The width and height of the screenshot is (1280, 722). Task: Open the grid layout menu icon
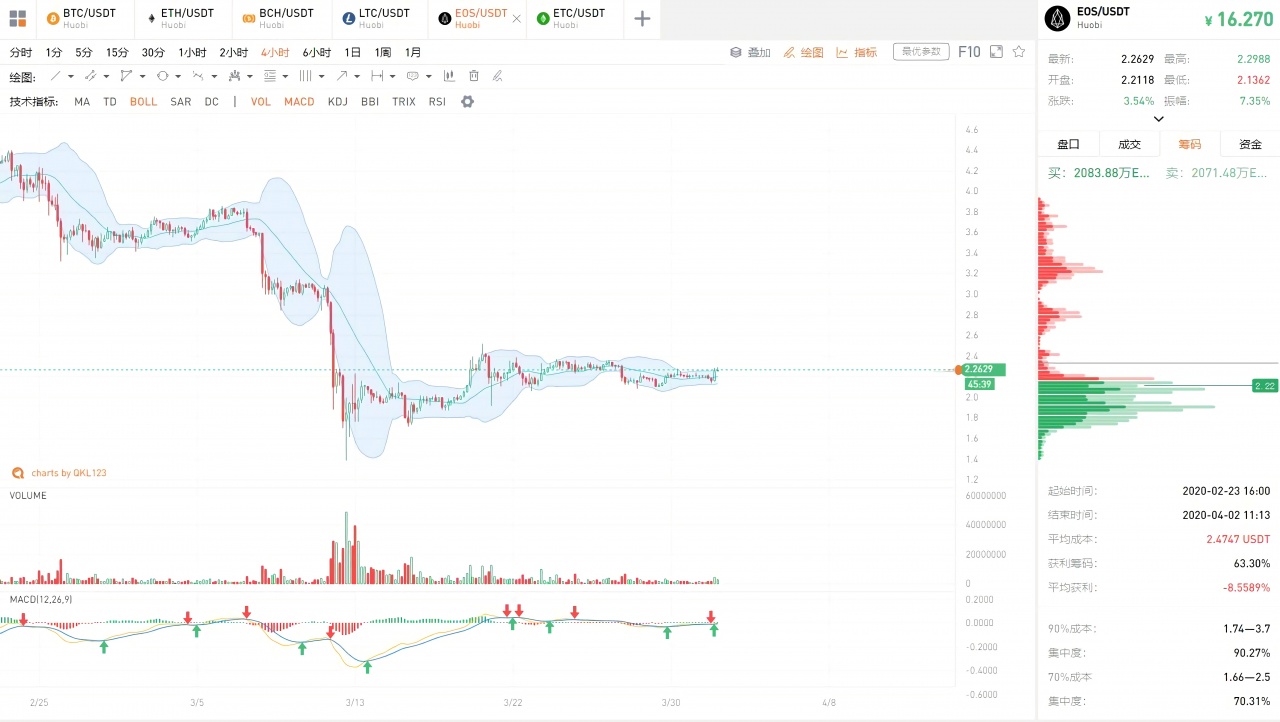tap(17, 18)
